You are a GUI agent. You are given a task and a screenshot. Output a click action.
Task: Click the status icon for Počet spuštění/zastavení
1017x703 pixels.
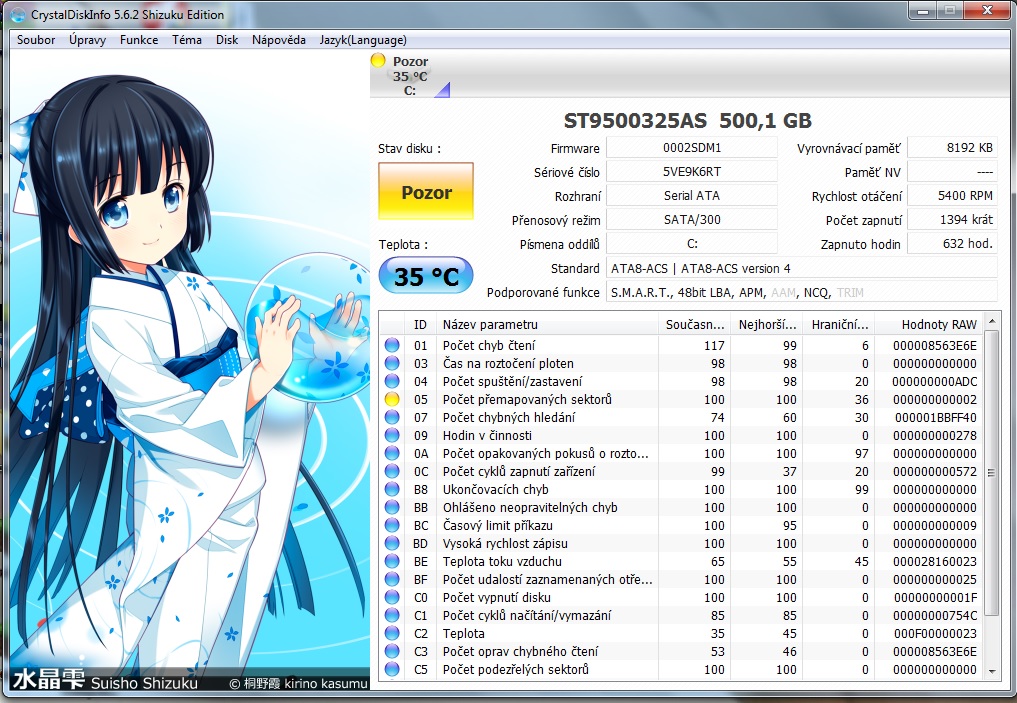pos(392,381)
